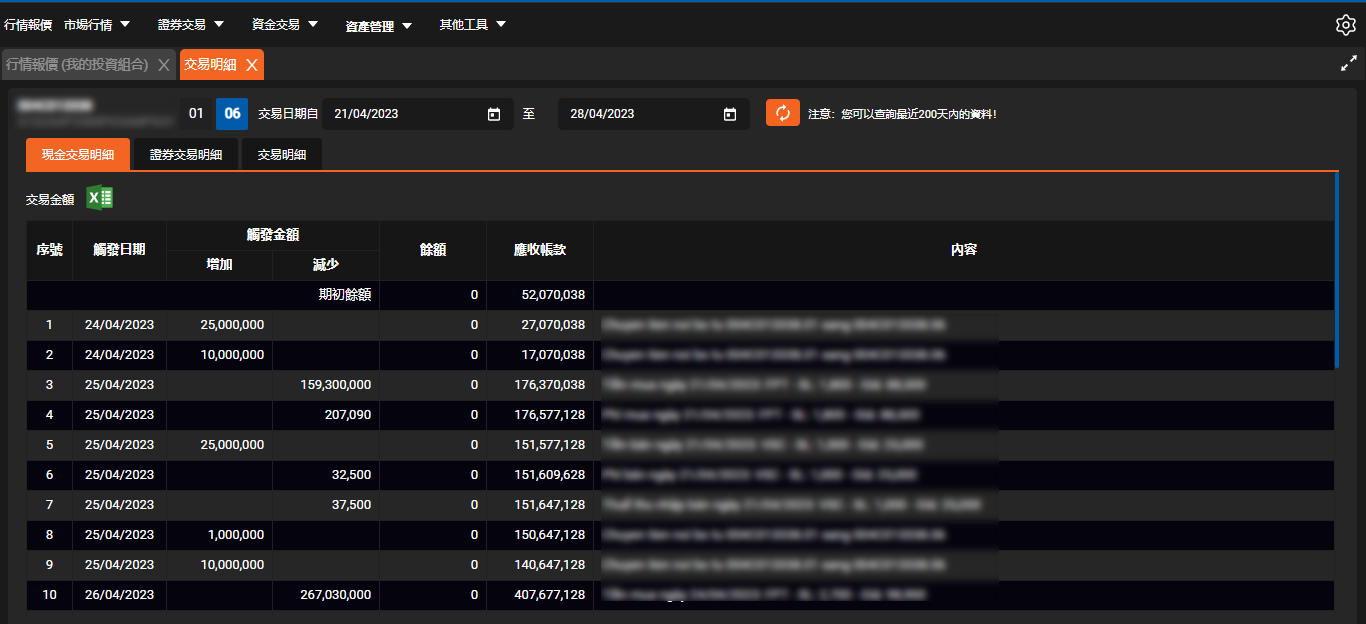Click the blue vertical scrollbar
Image resolution: width=1366 pixels, height=624 pixels.
click(x=1337, y=270)
